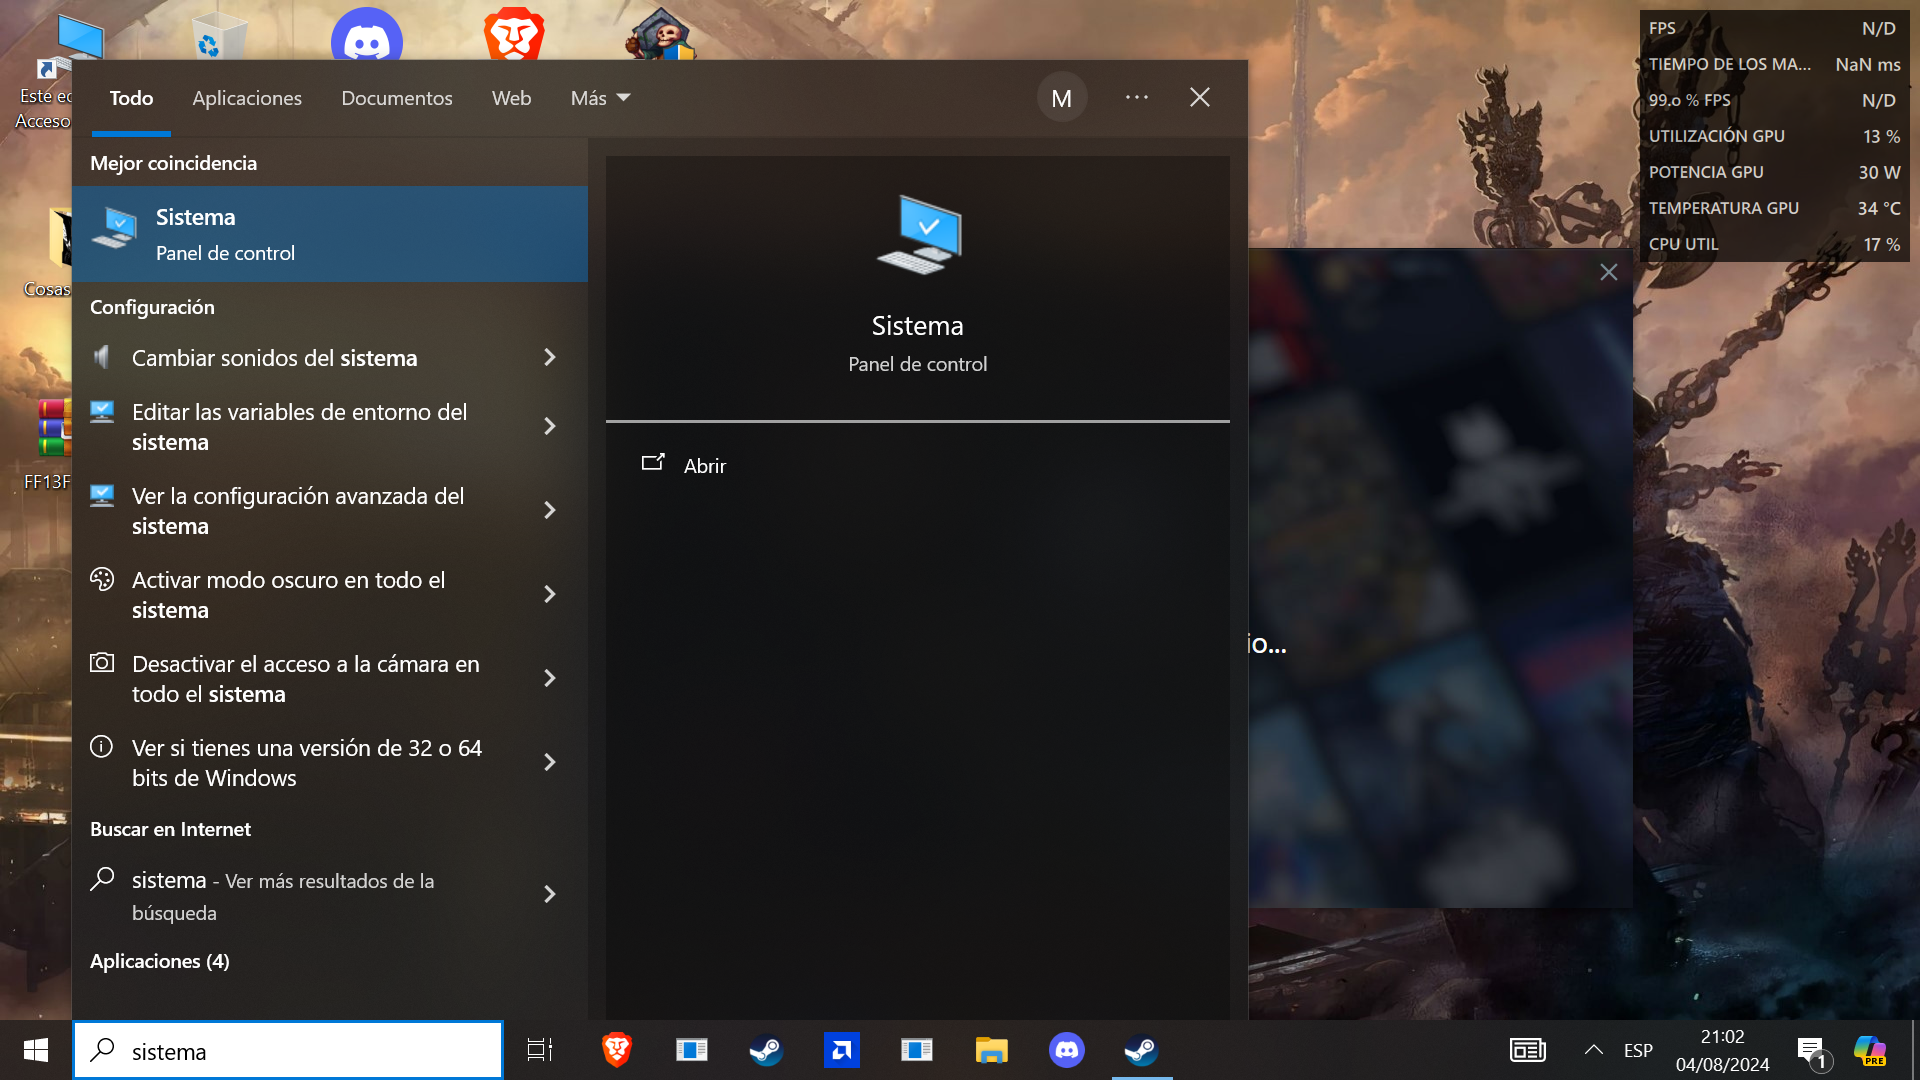Open the Más dropdown filter
The height and width of the screenshot is (1080, 1920).
pyautogui.click(x=600, y=98)
